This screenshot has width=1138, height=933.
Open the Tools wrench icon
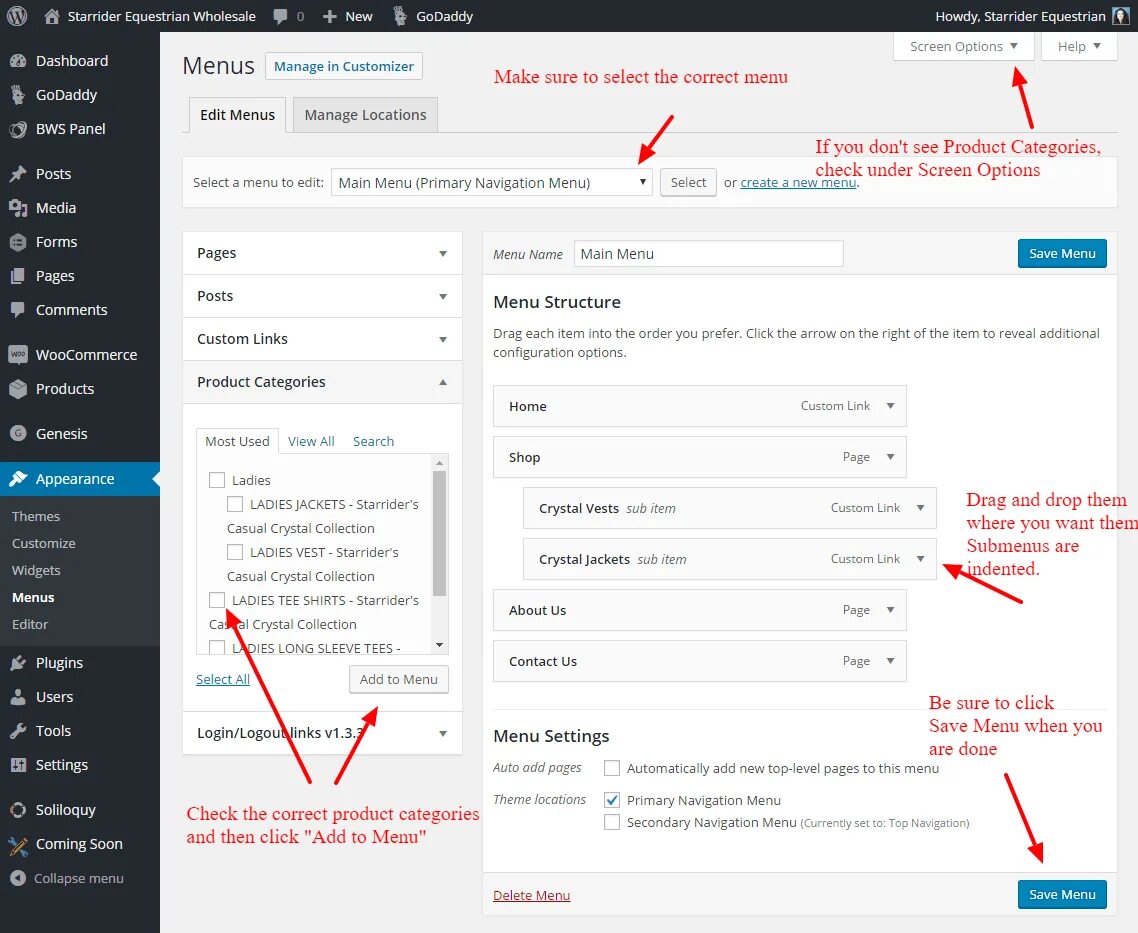[x=18, y=731]
